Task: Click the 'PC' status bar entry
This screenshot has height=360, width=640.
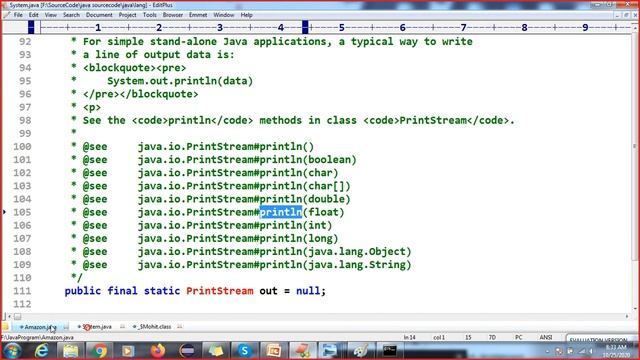Action: point(518,338)
